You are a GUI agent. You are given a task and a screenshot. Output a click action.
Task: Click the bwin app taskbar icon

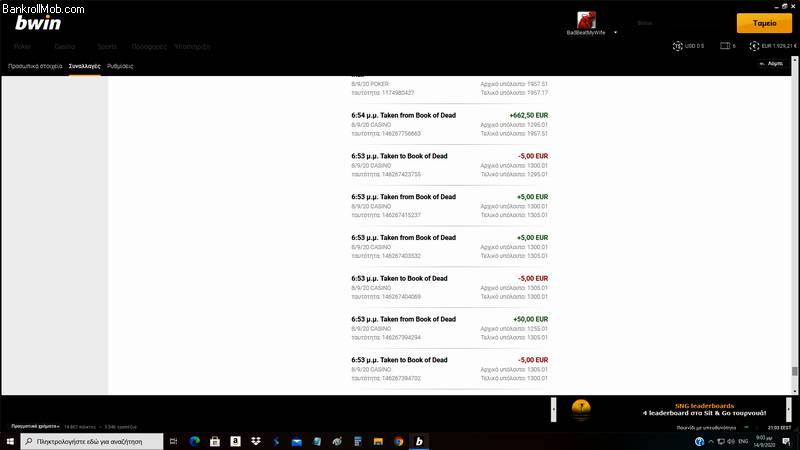[x=419, y=441]
